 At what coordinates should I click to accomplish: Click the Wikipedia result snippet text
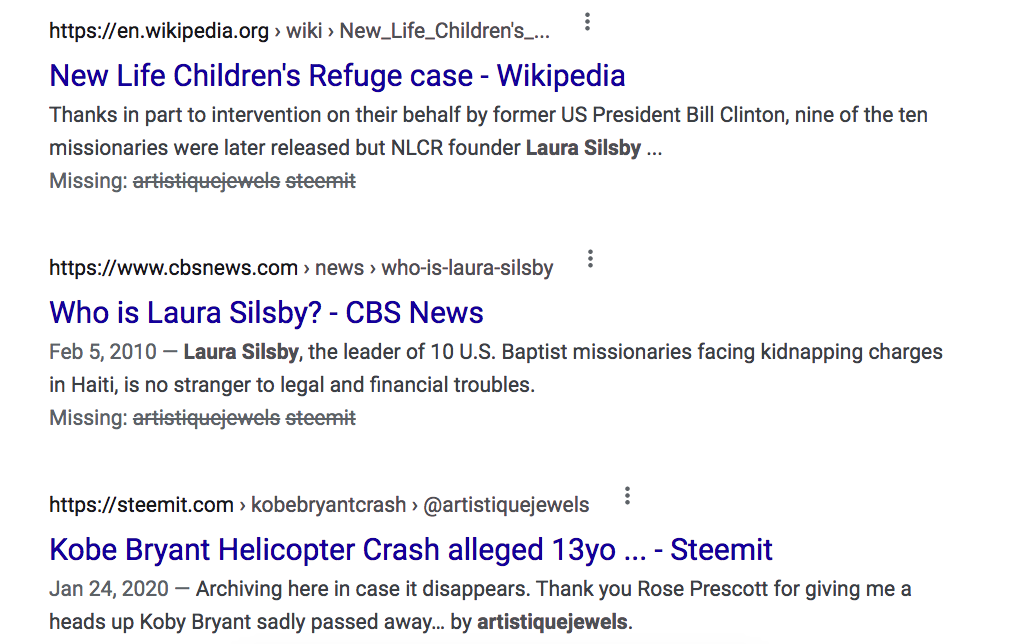pyautogui.click(x=489, y=131)
